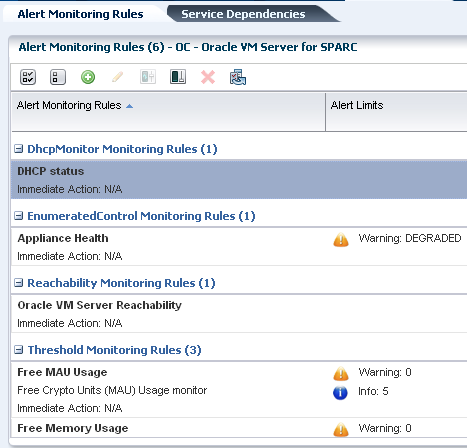Viewport: 467px width, 448px height.
Task: Collapse DhcpMonitor Monitoring Rules group
Action: pos(19,149)
